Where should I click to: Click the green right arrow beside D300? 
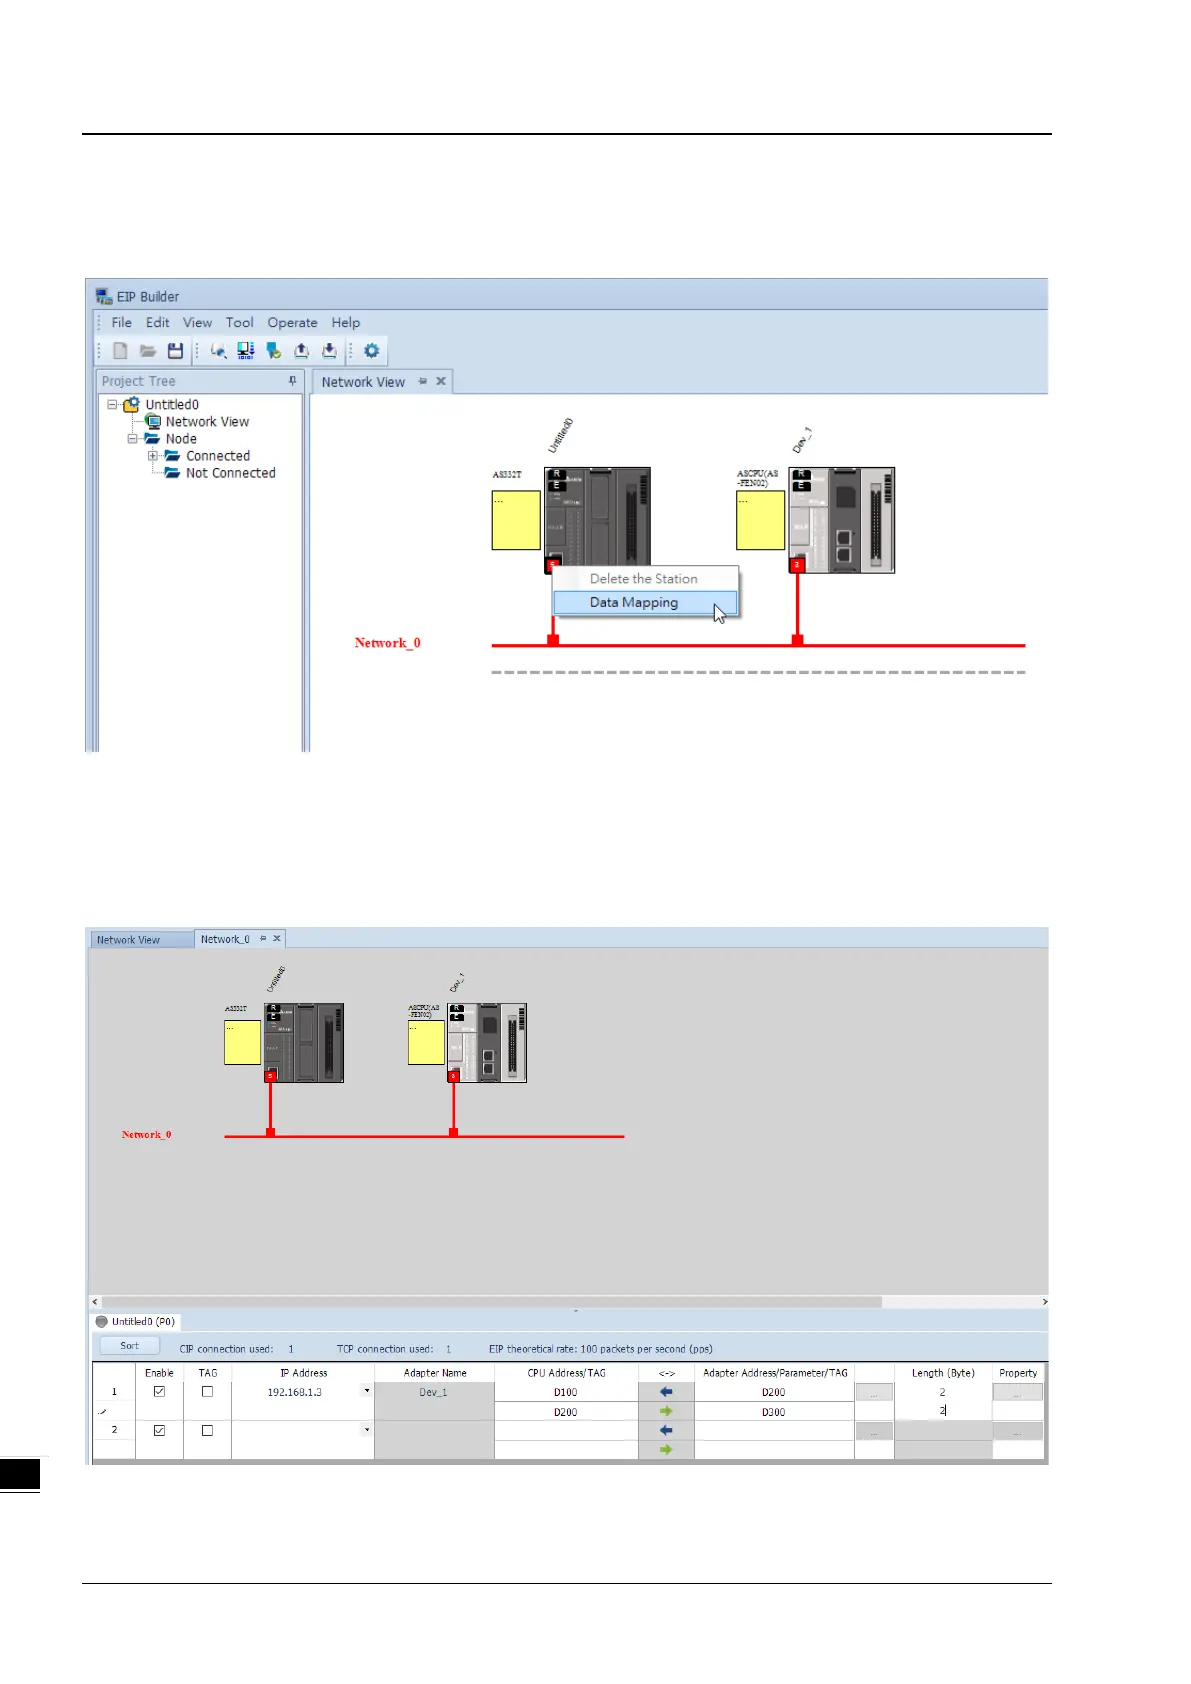pos(666,1411)
